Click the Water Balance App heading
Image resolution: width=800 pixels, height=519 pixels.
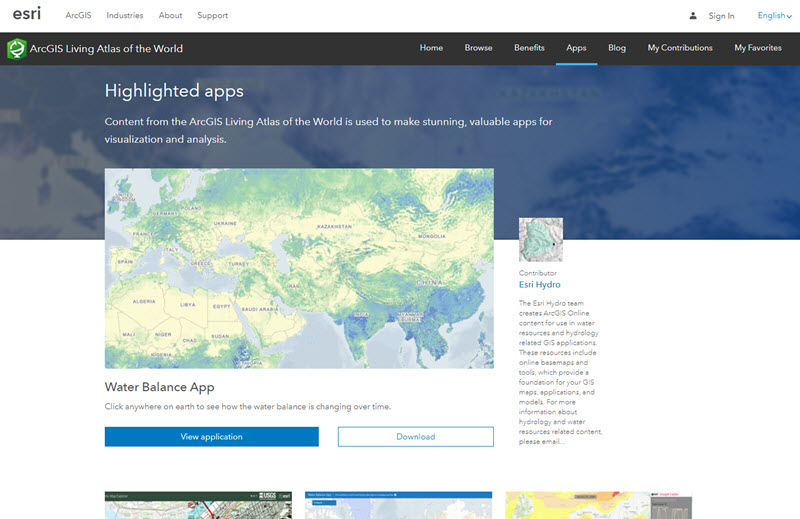point(159,387)
